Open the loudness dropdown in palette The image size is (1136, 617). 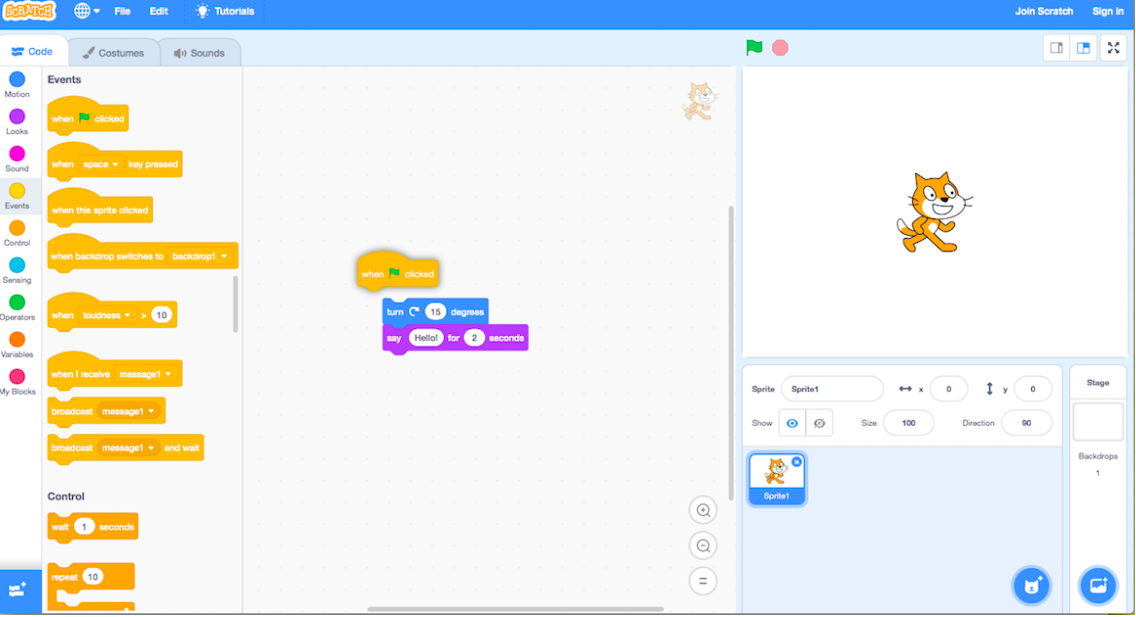[x=106, y=315]
